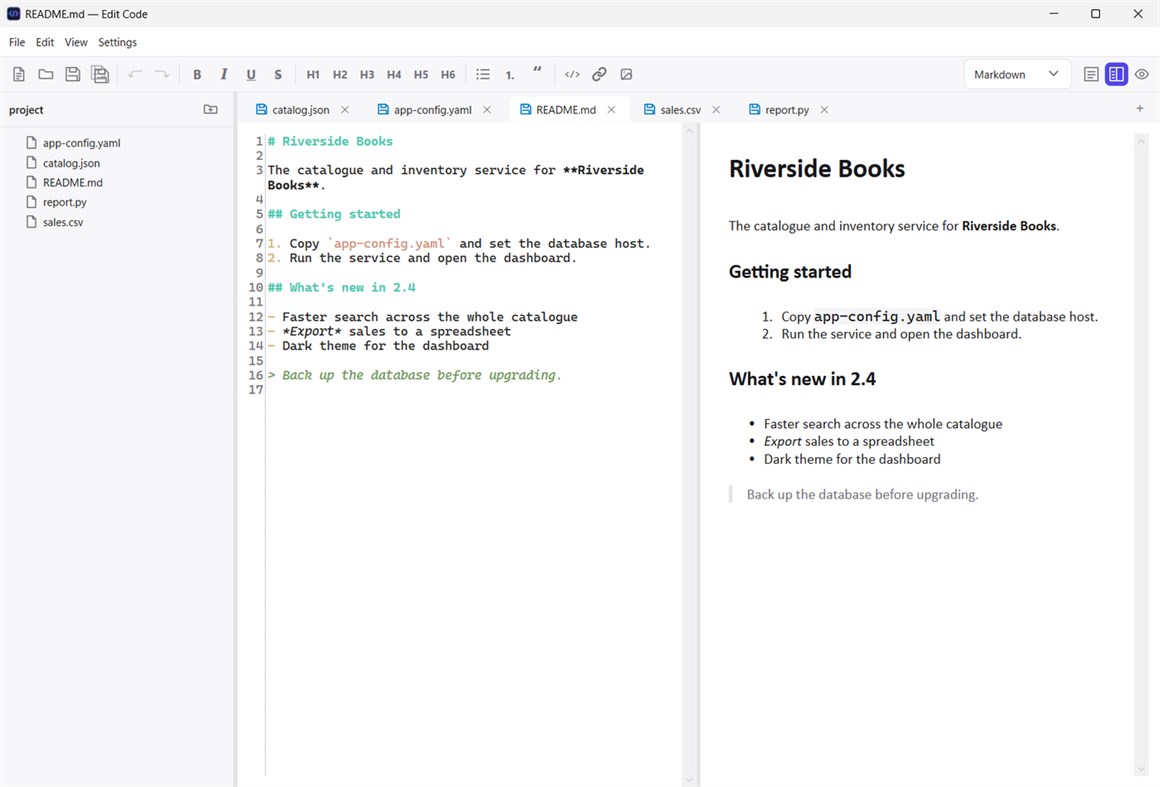This screenshot has width=1160, height=787.
Task: Click the '## Getting started' source line
Action: pos(334,214)
